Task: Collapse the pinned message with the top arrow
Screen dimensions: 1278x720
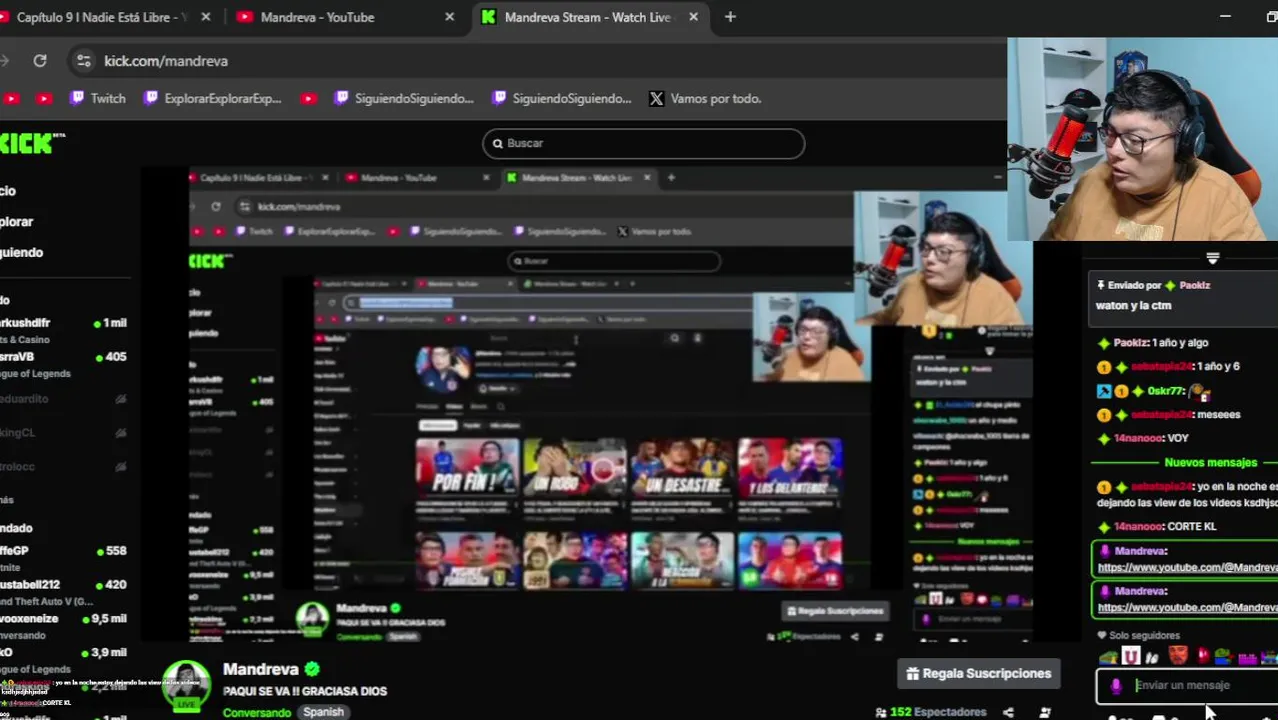Action: pos(1213,258)
